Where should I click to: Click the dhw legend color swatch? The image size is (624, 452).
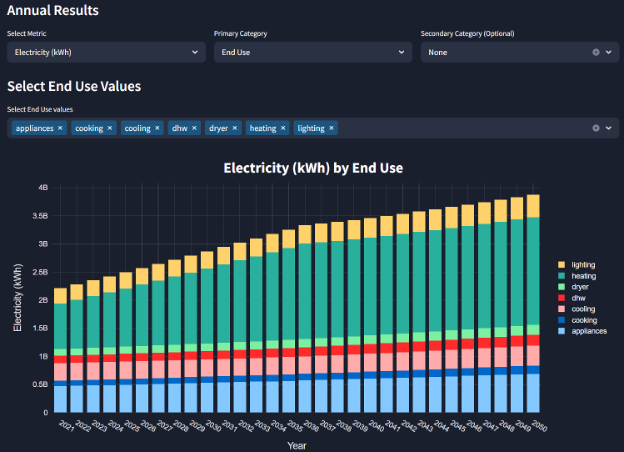pyautogui.click(x=562, y=297)
